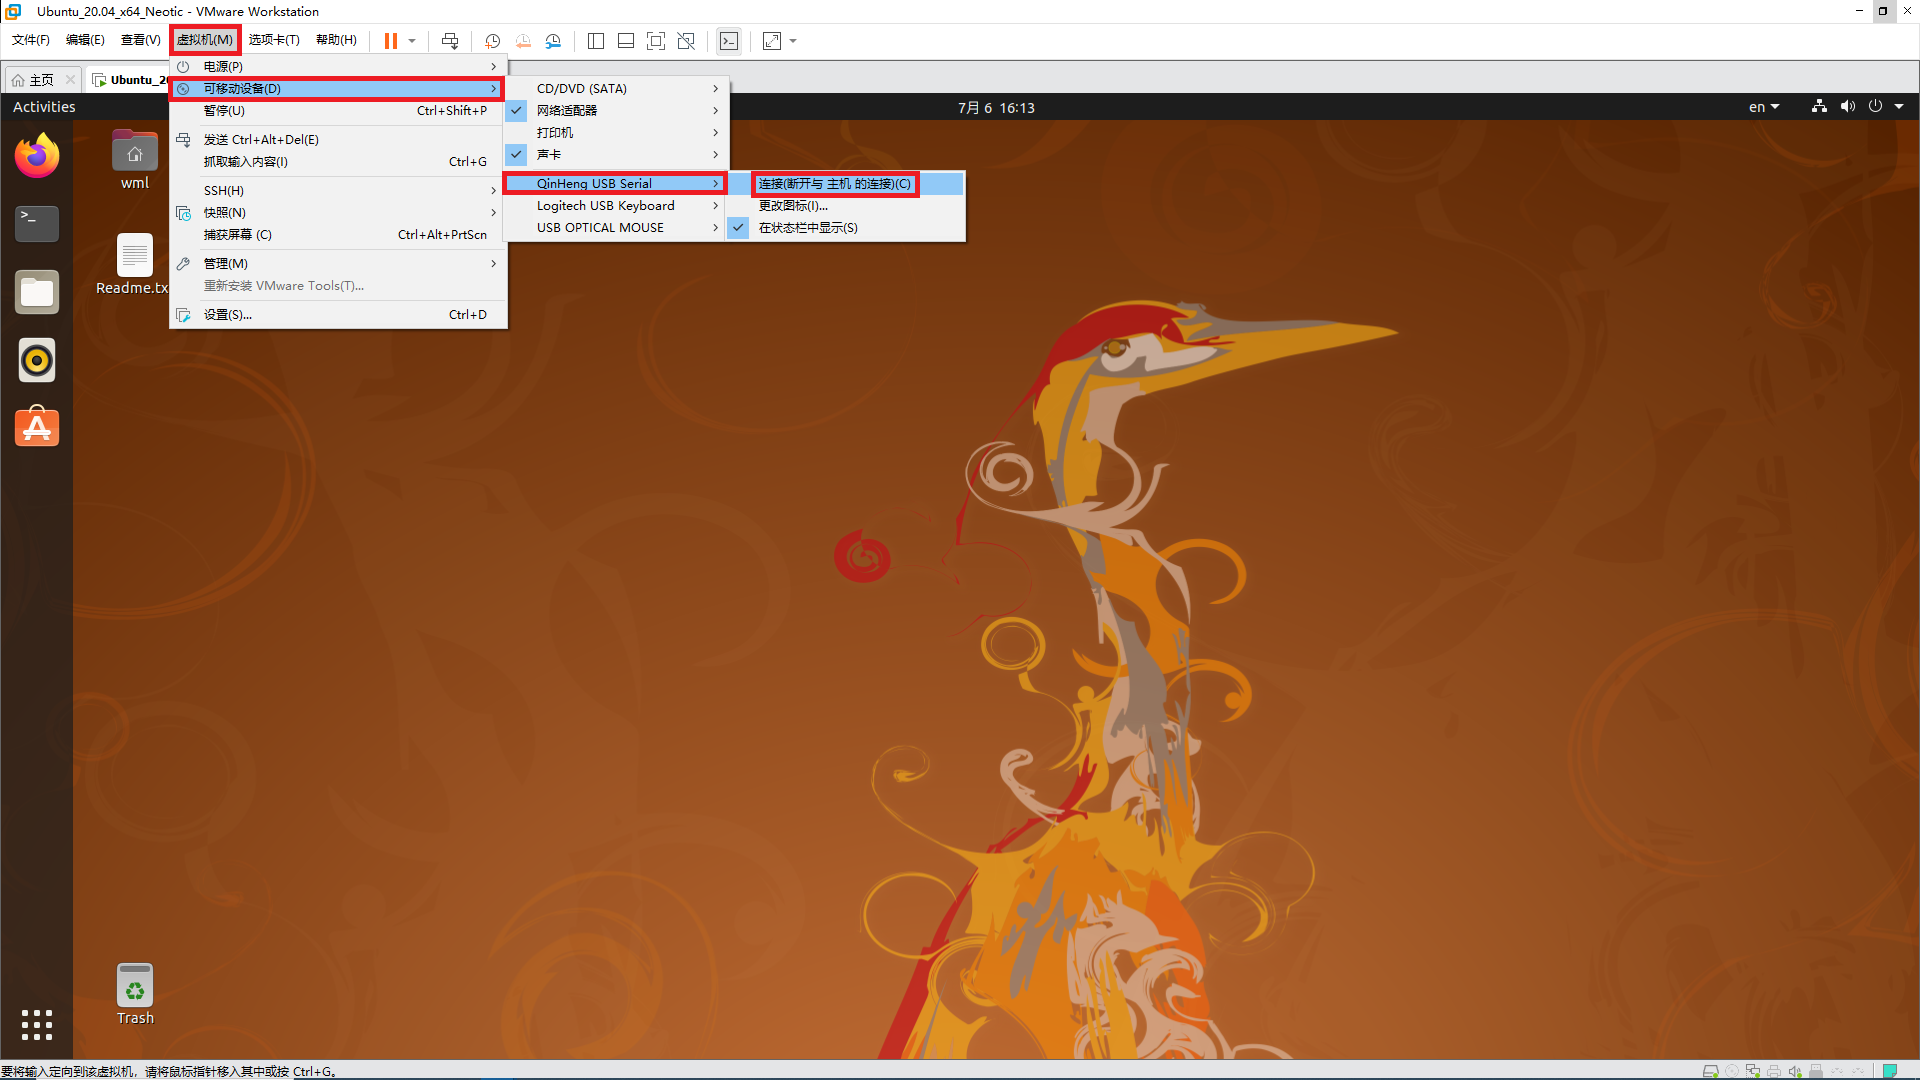Open Rhythmbox from the dock
Viewport: 1920px width, 1080px height.
pyautogui.click(x=37, y=360)
